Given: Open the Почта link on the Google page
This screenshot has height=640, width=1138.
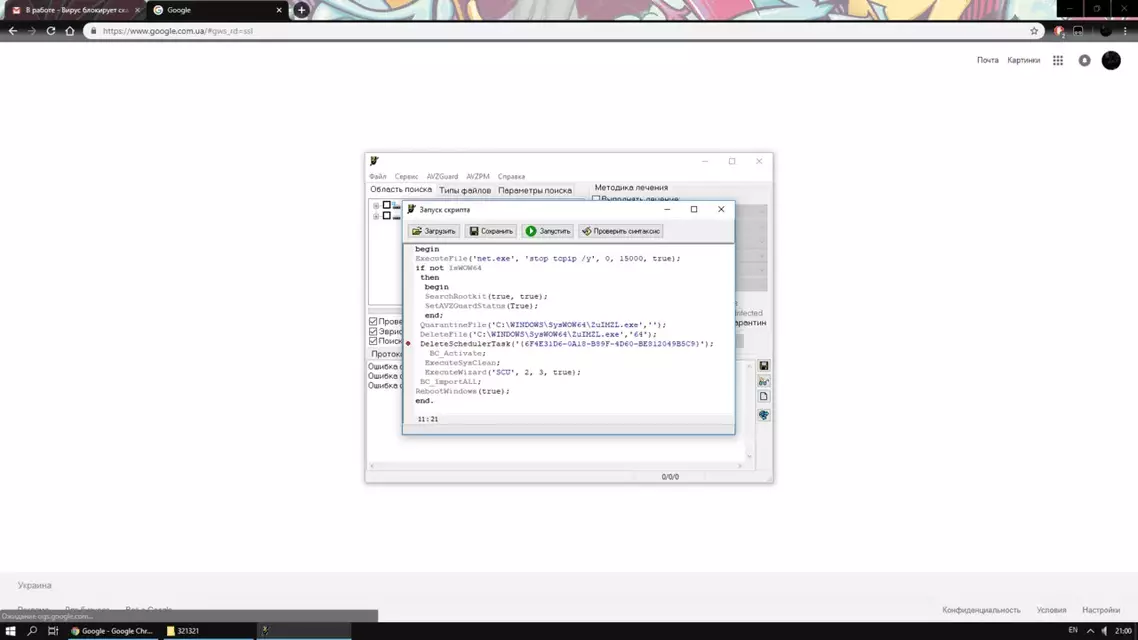Looking at the screenshot, I should [987, 60].
